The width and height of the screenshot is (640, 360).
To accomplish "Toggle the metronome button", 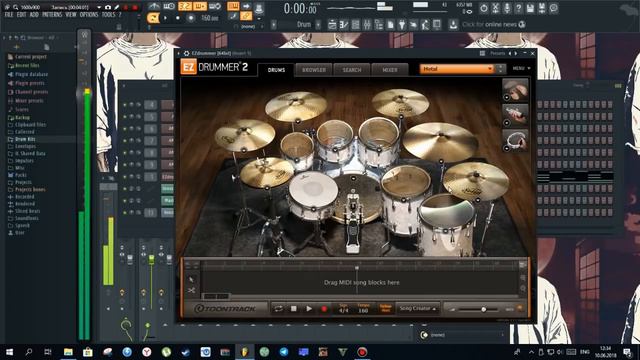I will pos(154,6).
